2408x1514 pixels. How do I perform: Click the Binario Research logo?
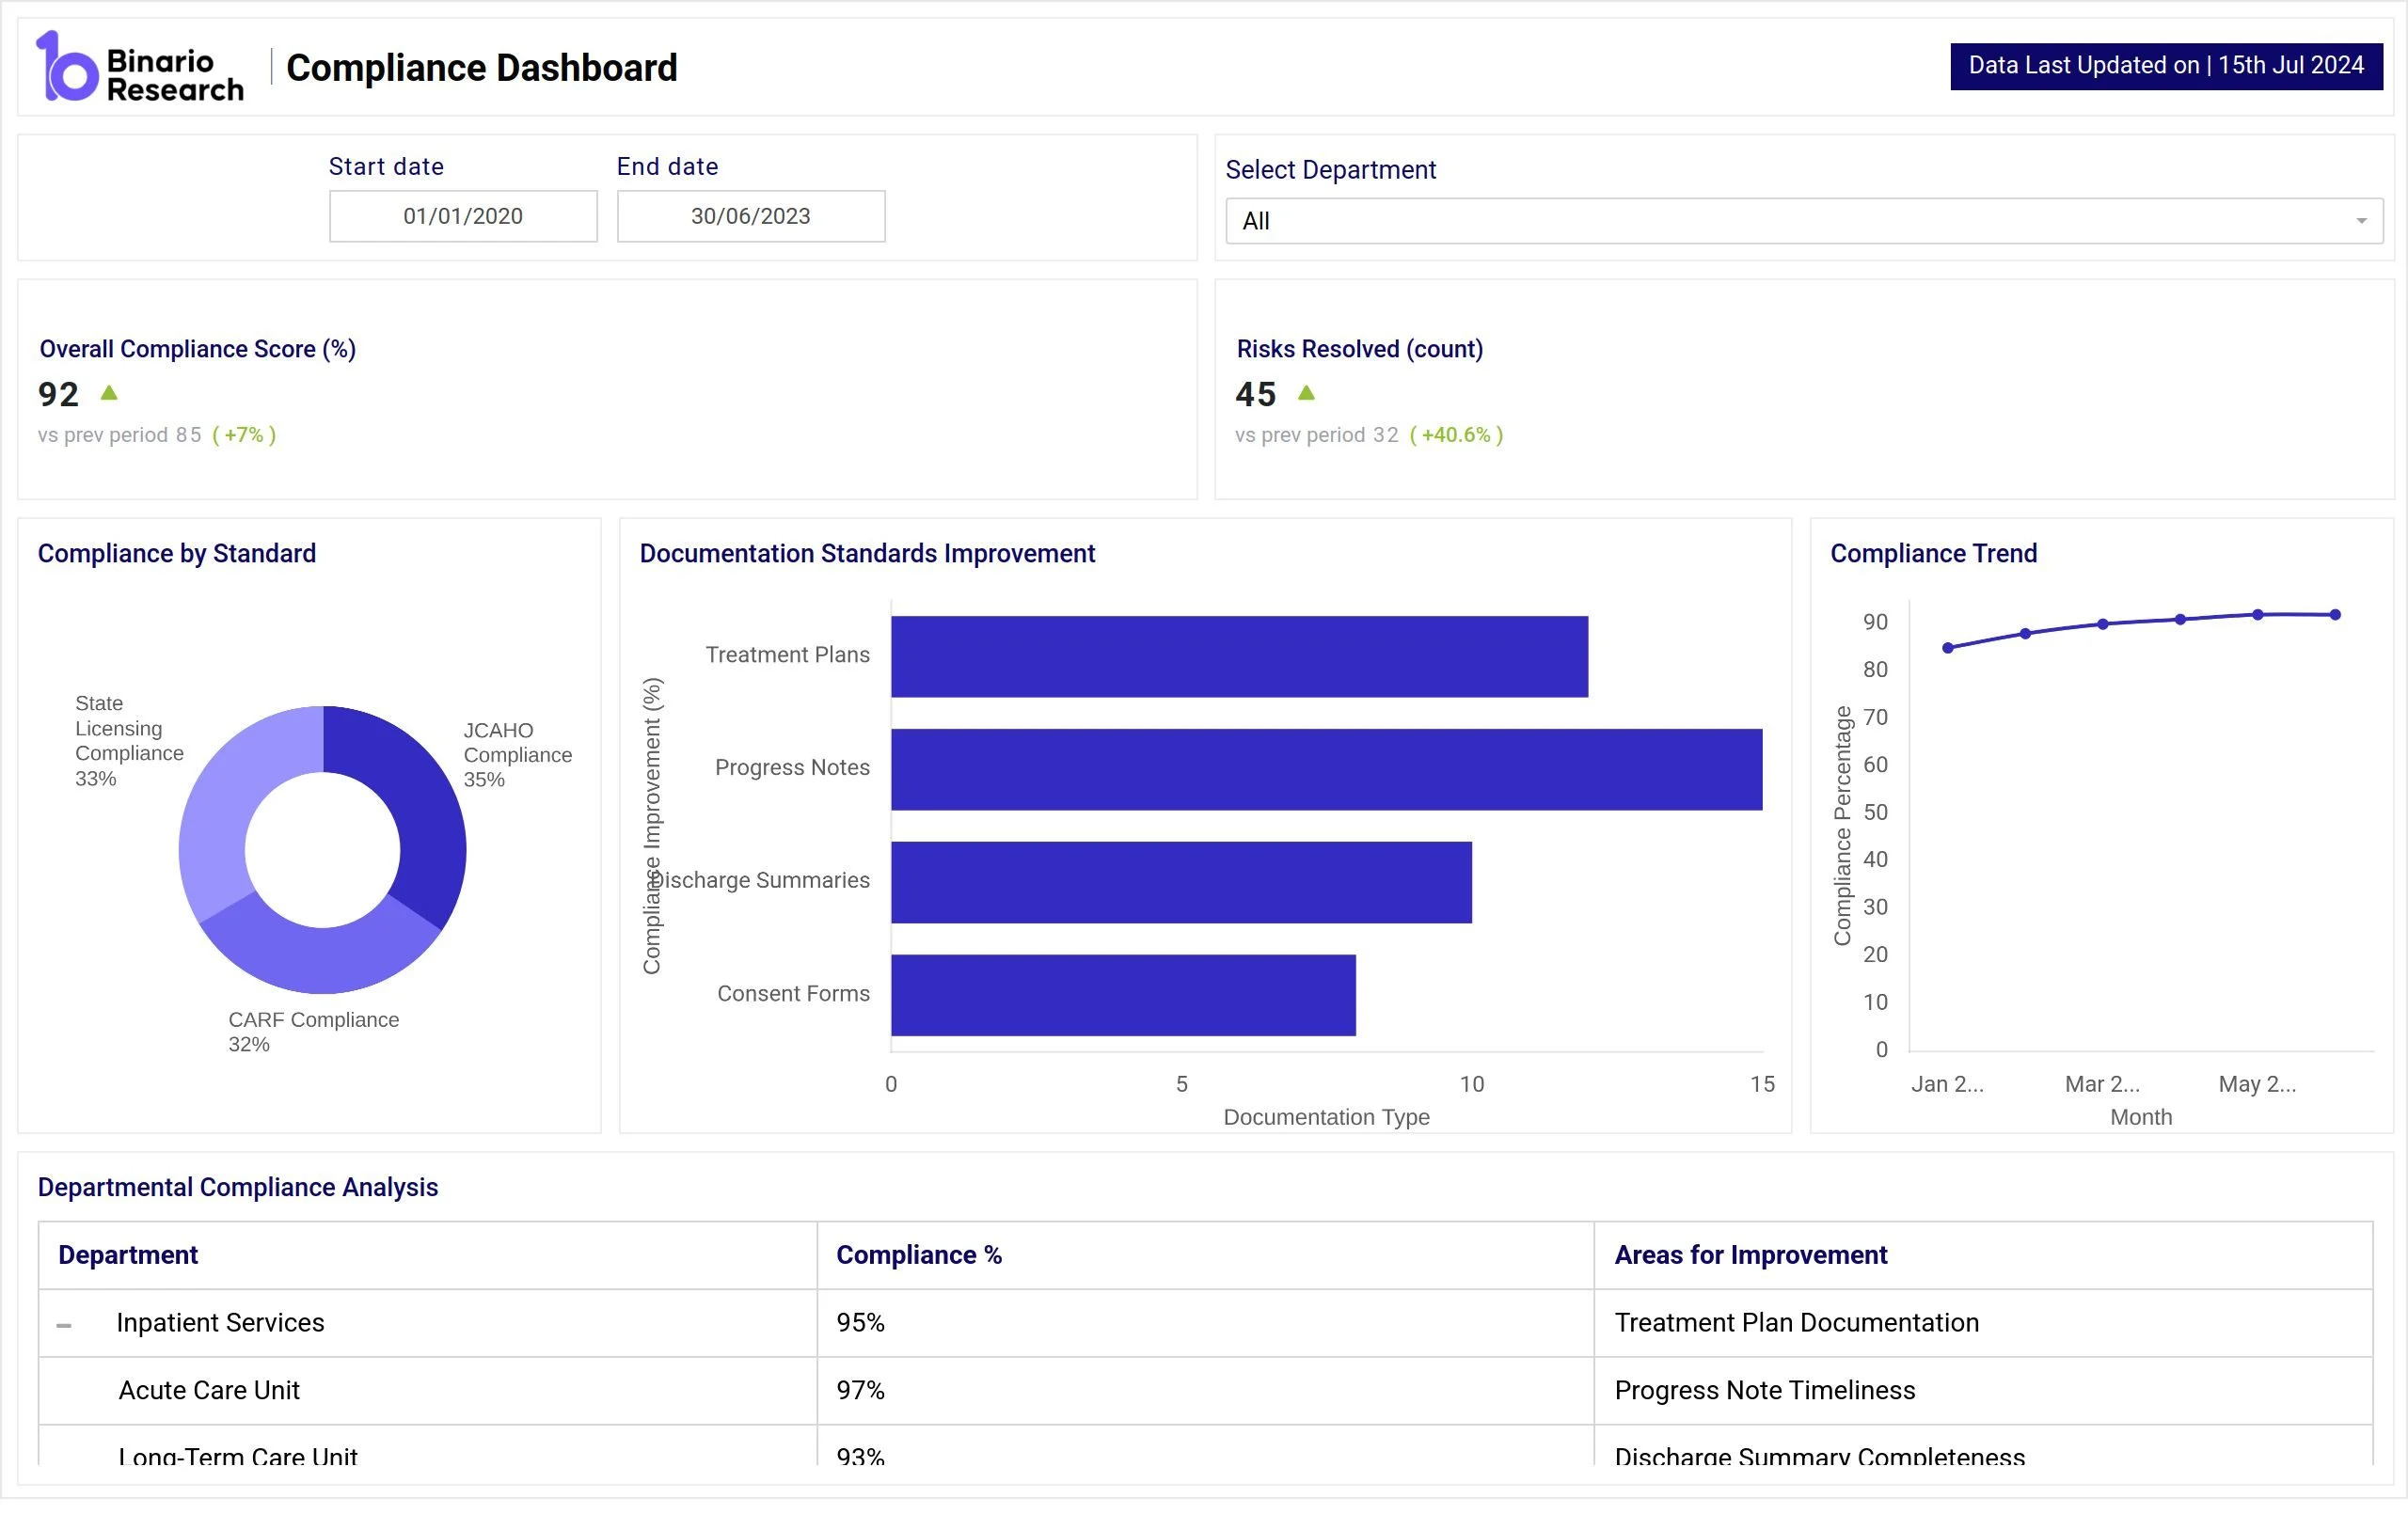[140, 67]
